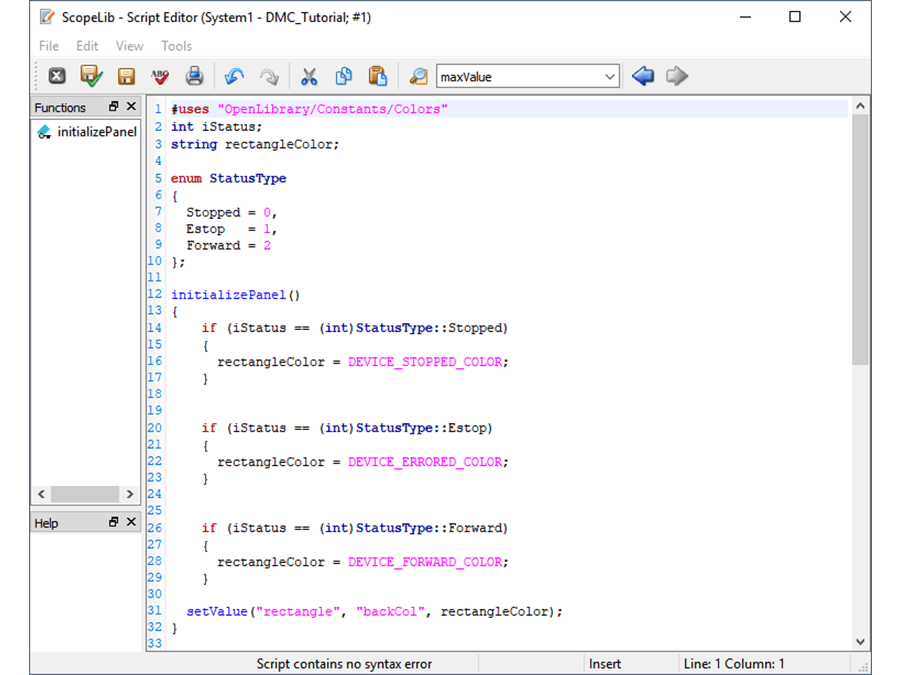Click the editor vertical scrollbar thumb
The image size is (900, 675).
pyautogui.click(x=860, y=239)
